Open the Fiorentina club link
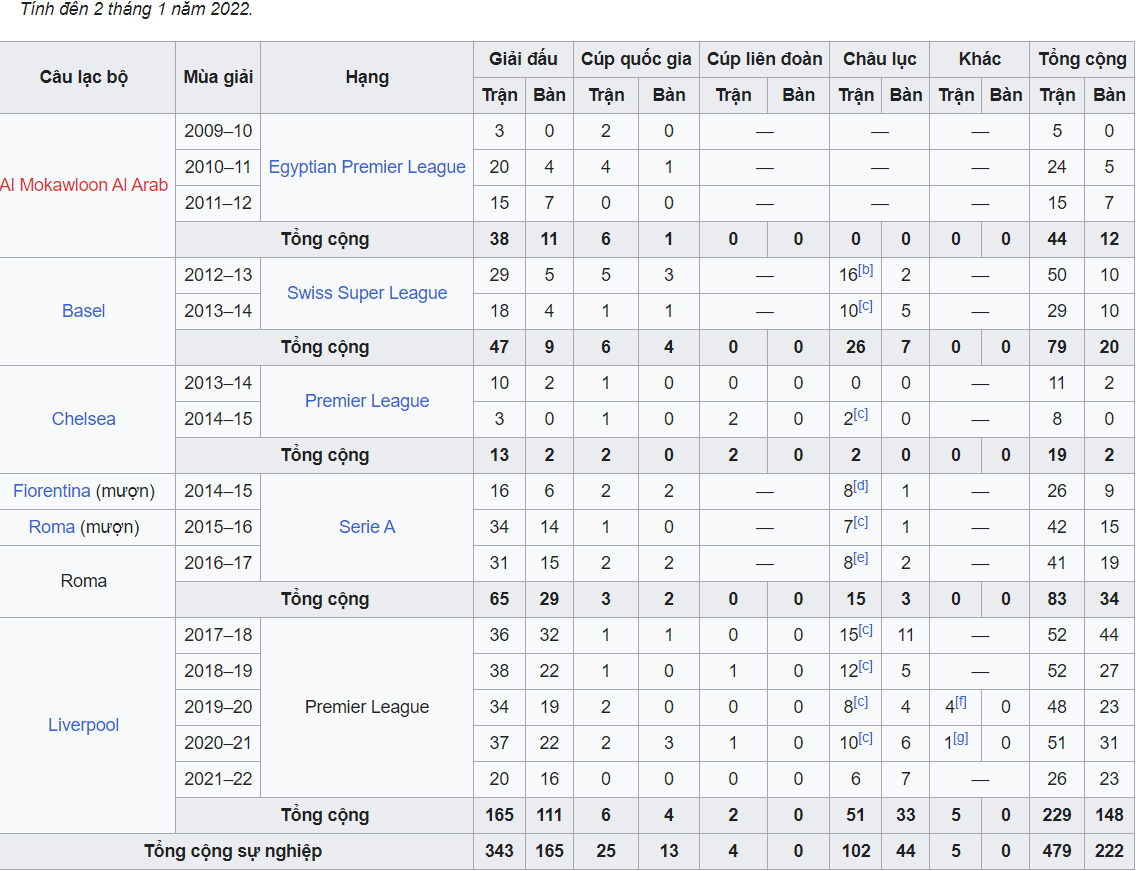 [52, 491]
